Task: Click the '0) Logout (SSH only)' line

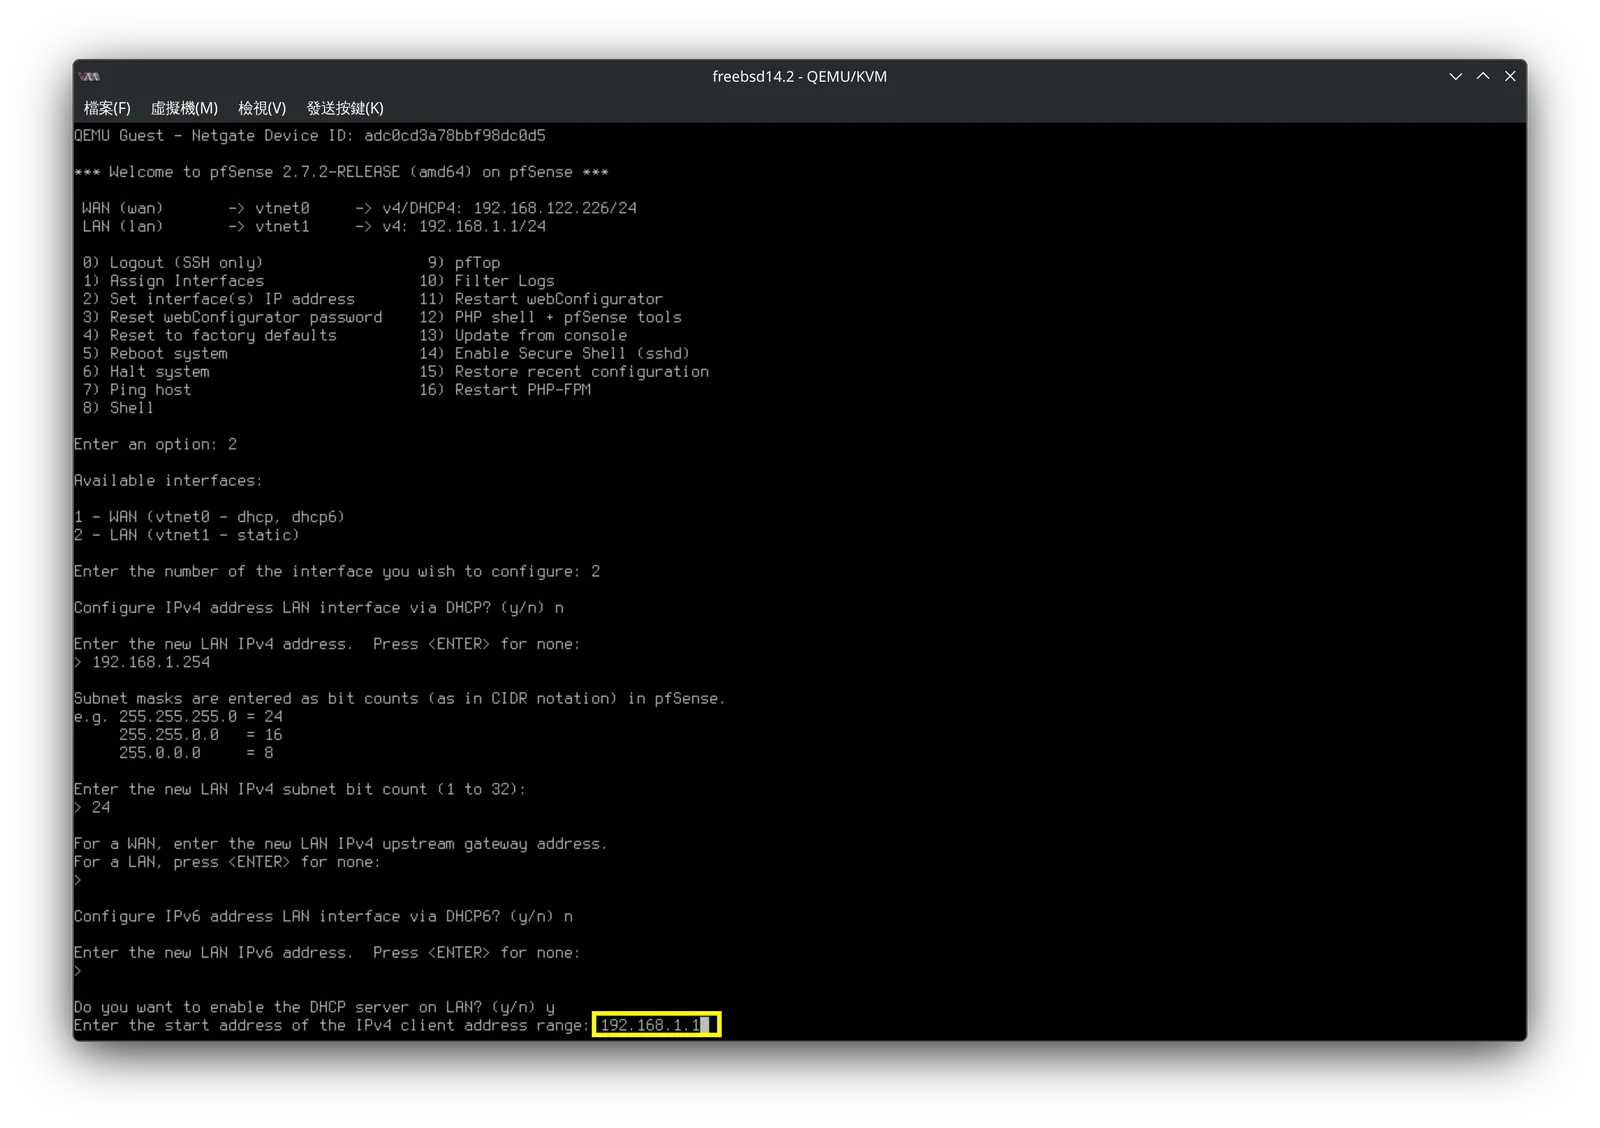Action: [x=173, y=263]
